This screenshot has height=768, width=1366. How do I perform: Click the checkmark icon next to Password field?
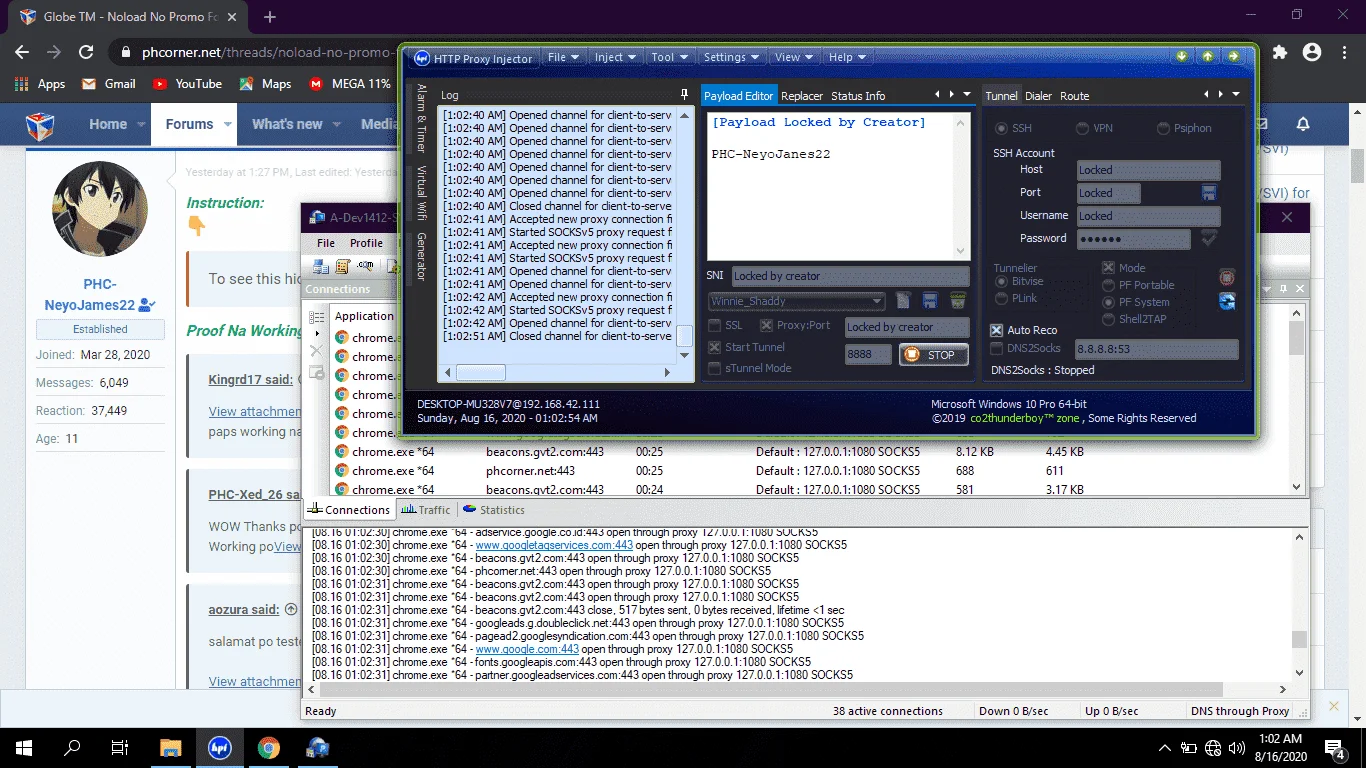click(1209, 239)
